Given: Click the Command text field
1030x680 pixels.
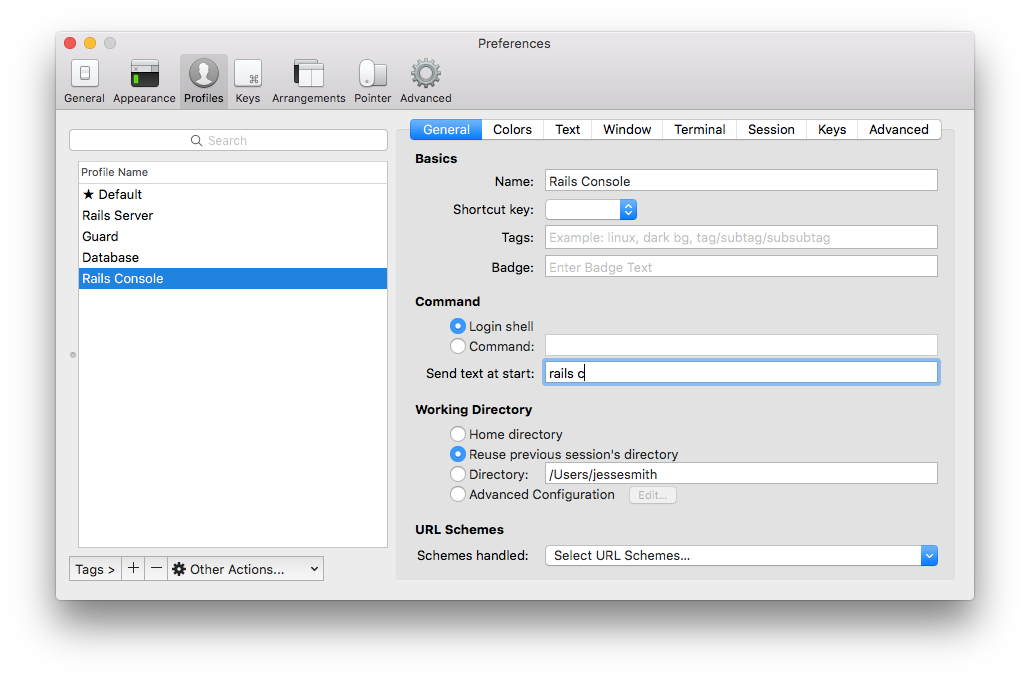Looking at the screenshot, I should pyautogui.click(x=741, y=346).
